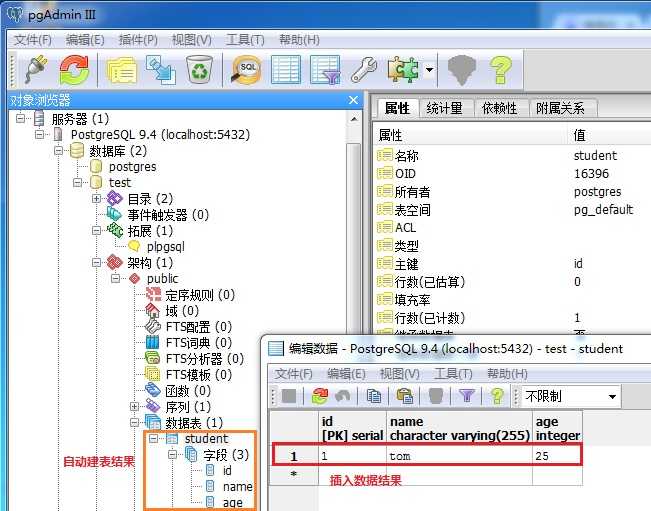
Task: Click the copy icon in edit data toolbar
Action: click(x=374, y=396)
